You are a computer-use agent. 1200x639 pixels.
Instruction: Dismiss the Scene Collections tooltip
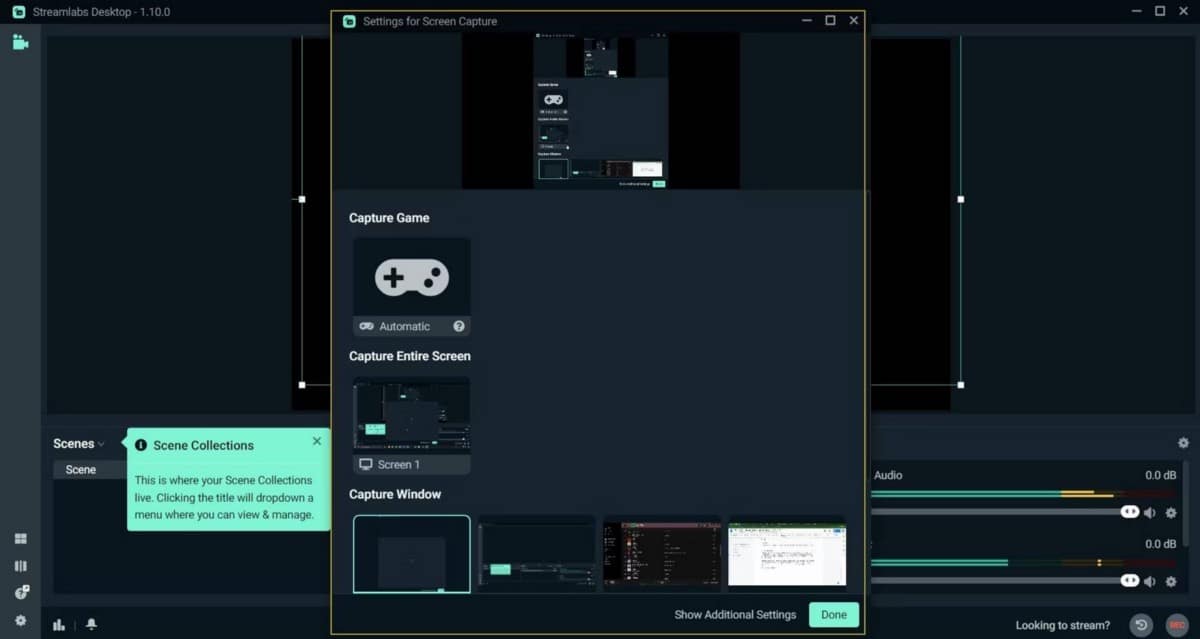point(317,441)
